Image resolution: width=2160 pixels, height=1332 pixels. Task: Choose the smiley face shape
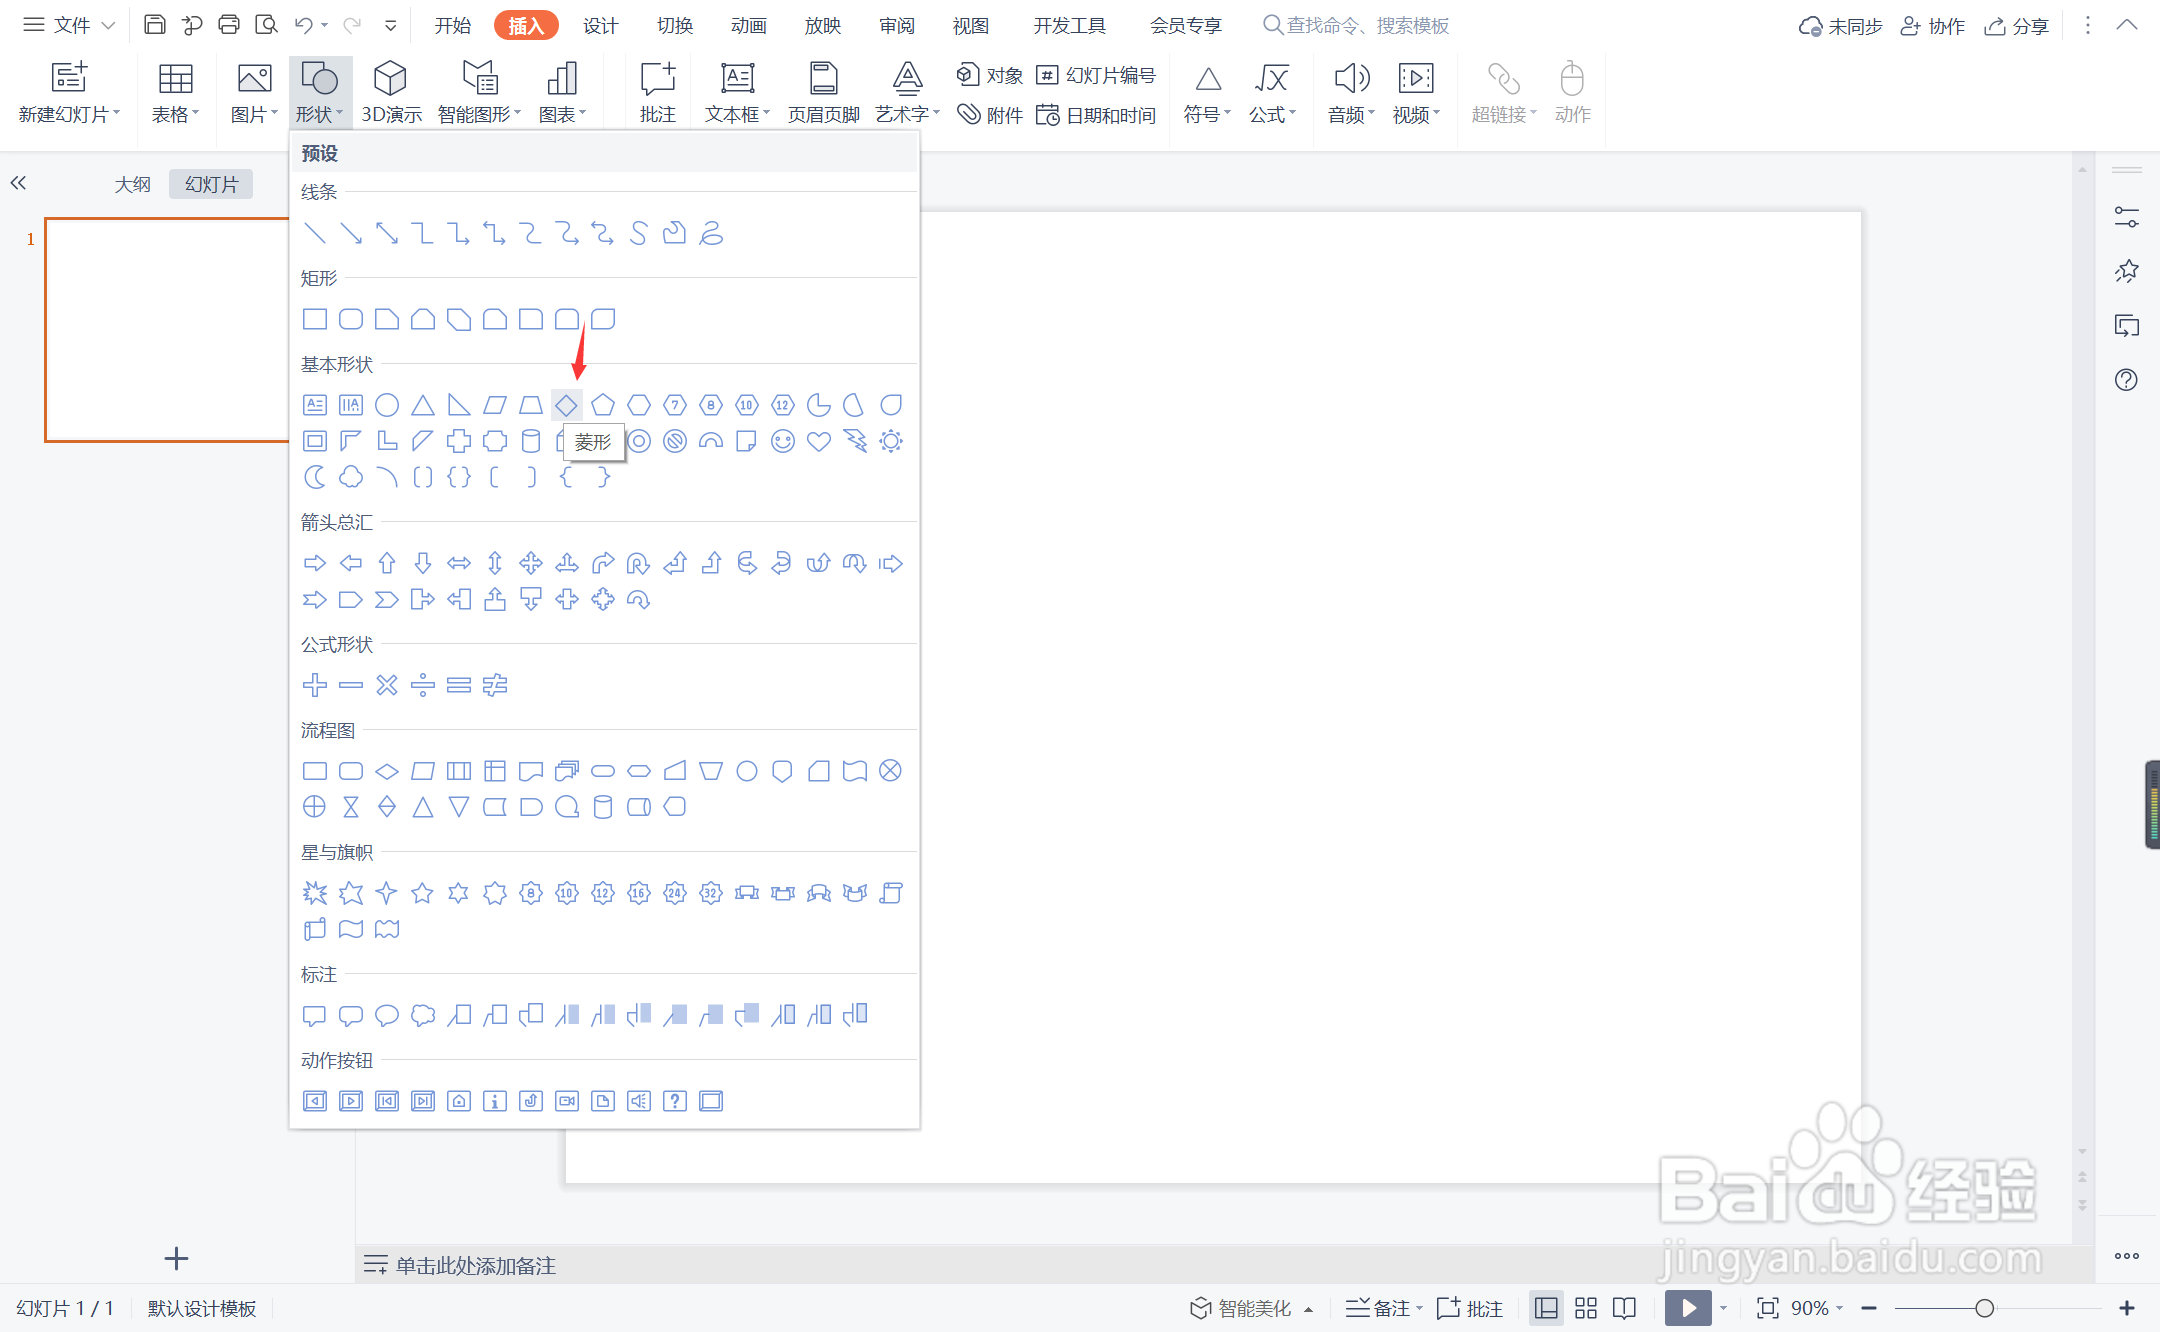pos(783,441)
